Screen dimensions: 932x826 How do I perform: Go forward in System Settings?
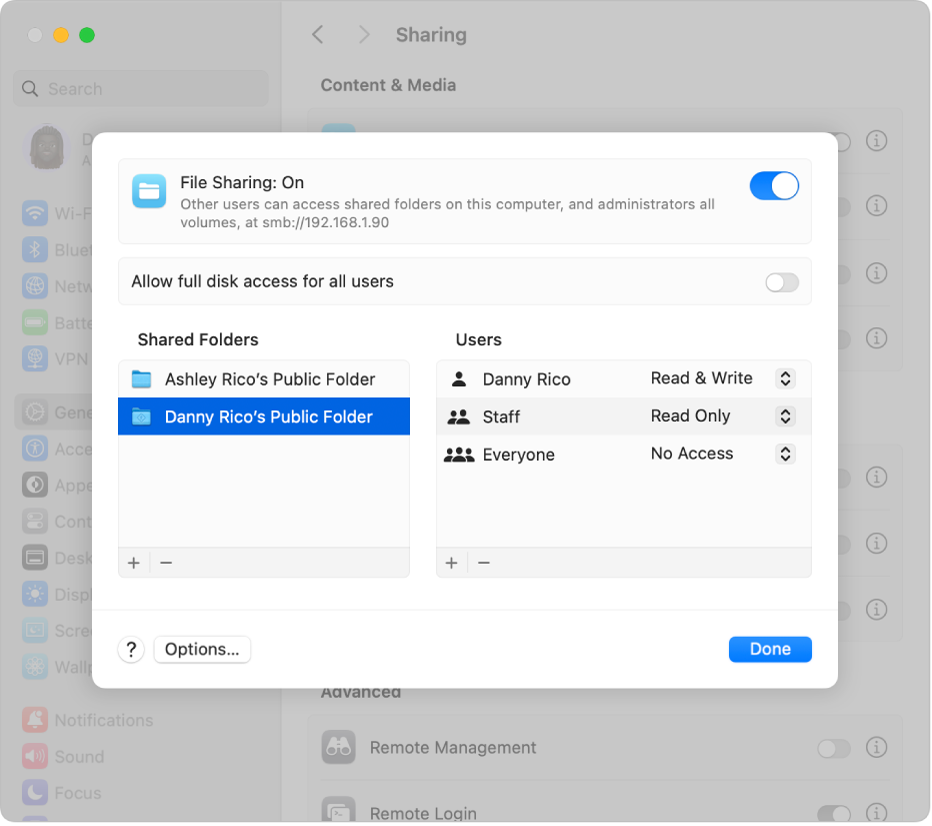pos(364,34)
